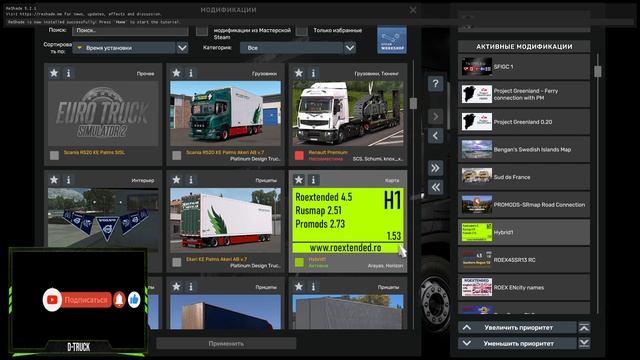Image resolution: width=640 pixels, height=360 pixels.
Task: Toggle green checkbox of Hybrid1 mod
Action: 299,262
